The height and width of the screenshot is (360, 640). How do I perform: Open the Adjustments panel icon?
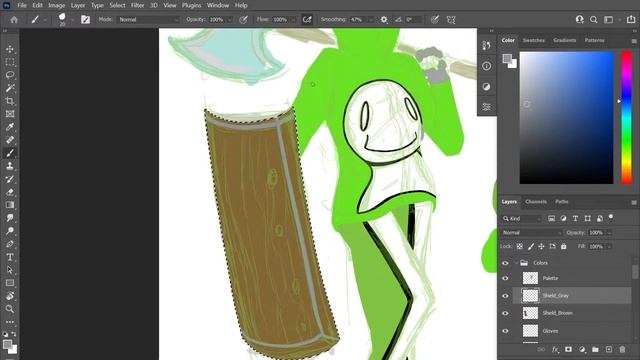point(487,87)
